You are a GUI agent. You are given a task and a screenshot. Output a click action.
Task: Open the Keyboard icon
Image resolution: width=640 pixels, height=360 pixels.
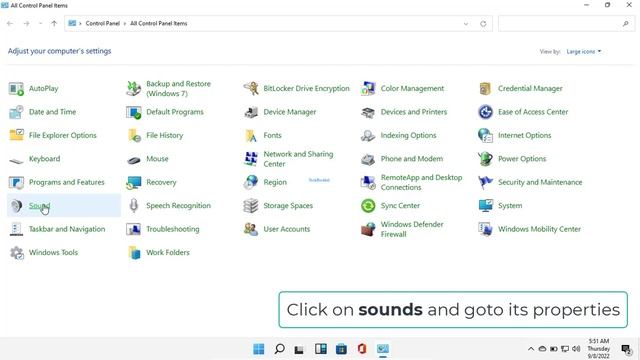16,160
